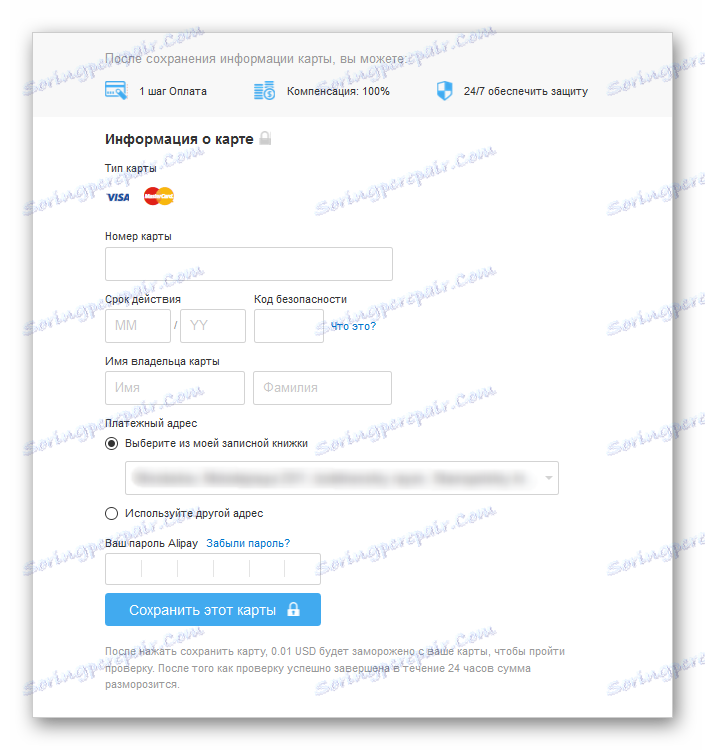Screen dimensions: 705x750
Task: Click the compensation coins icon
Action: point(264,90)
